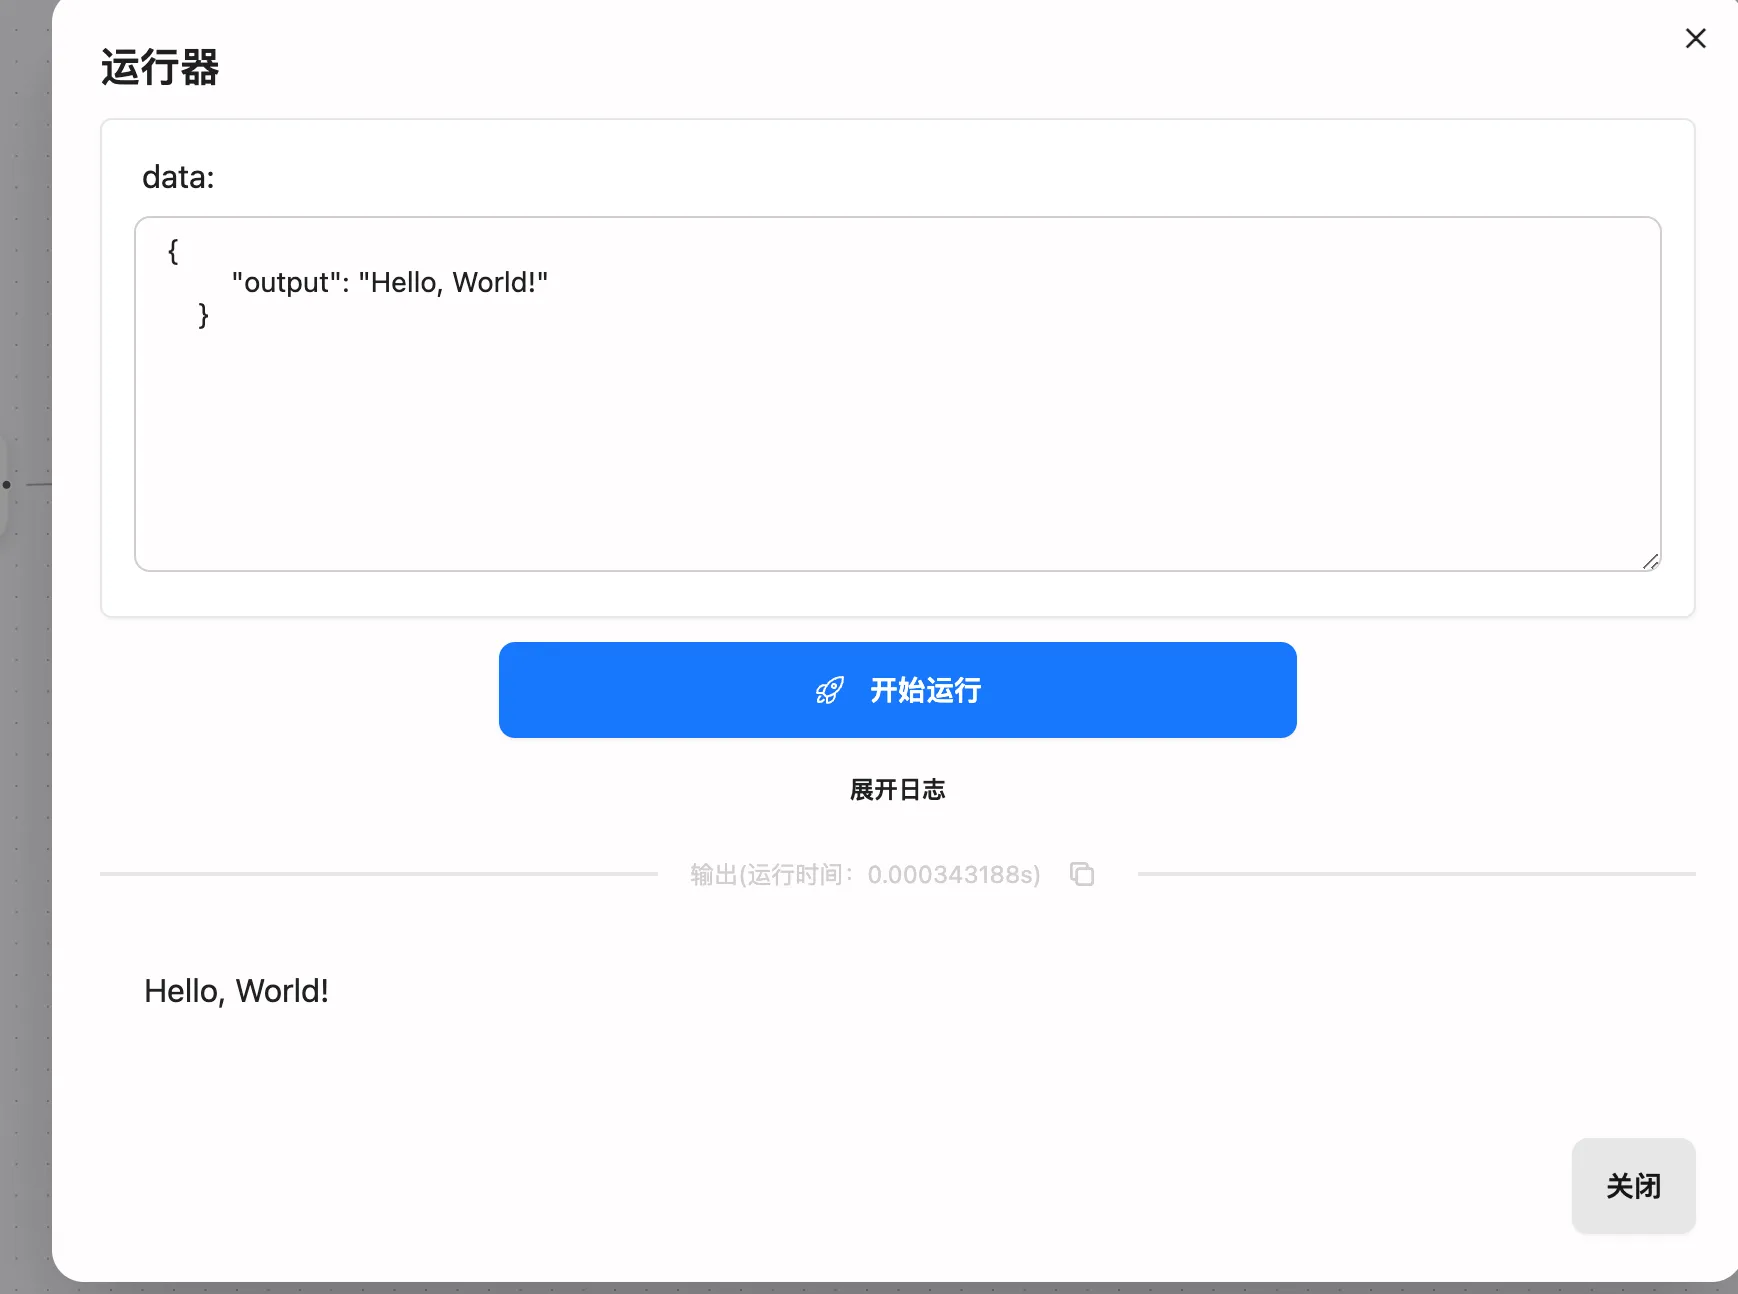Click the 输出(运行时间: 0.000343188s) label
The image size is (1738, 1294).
865,875
